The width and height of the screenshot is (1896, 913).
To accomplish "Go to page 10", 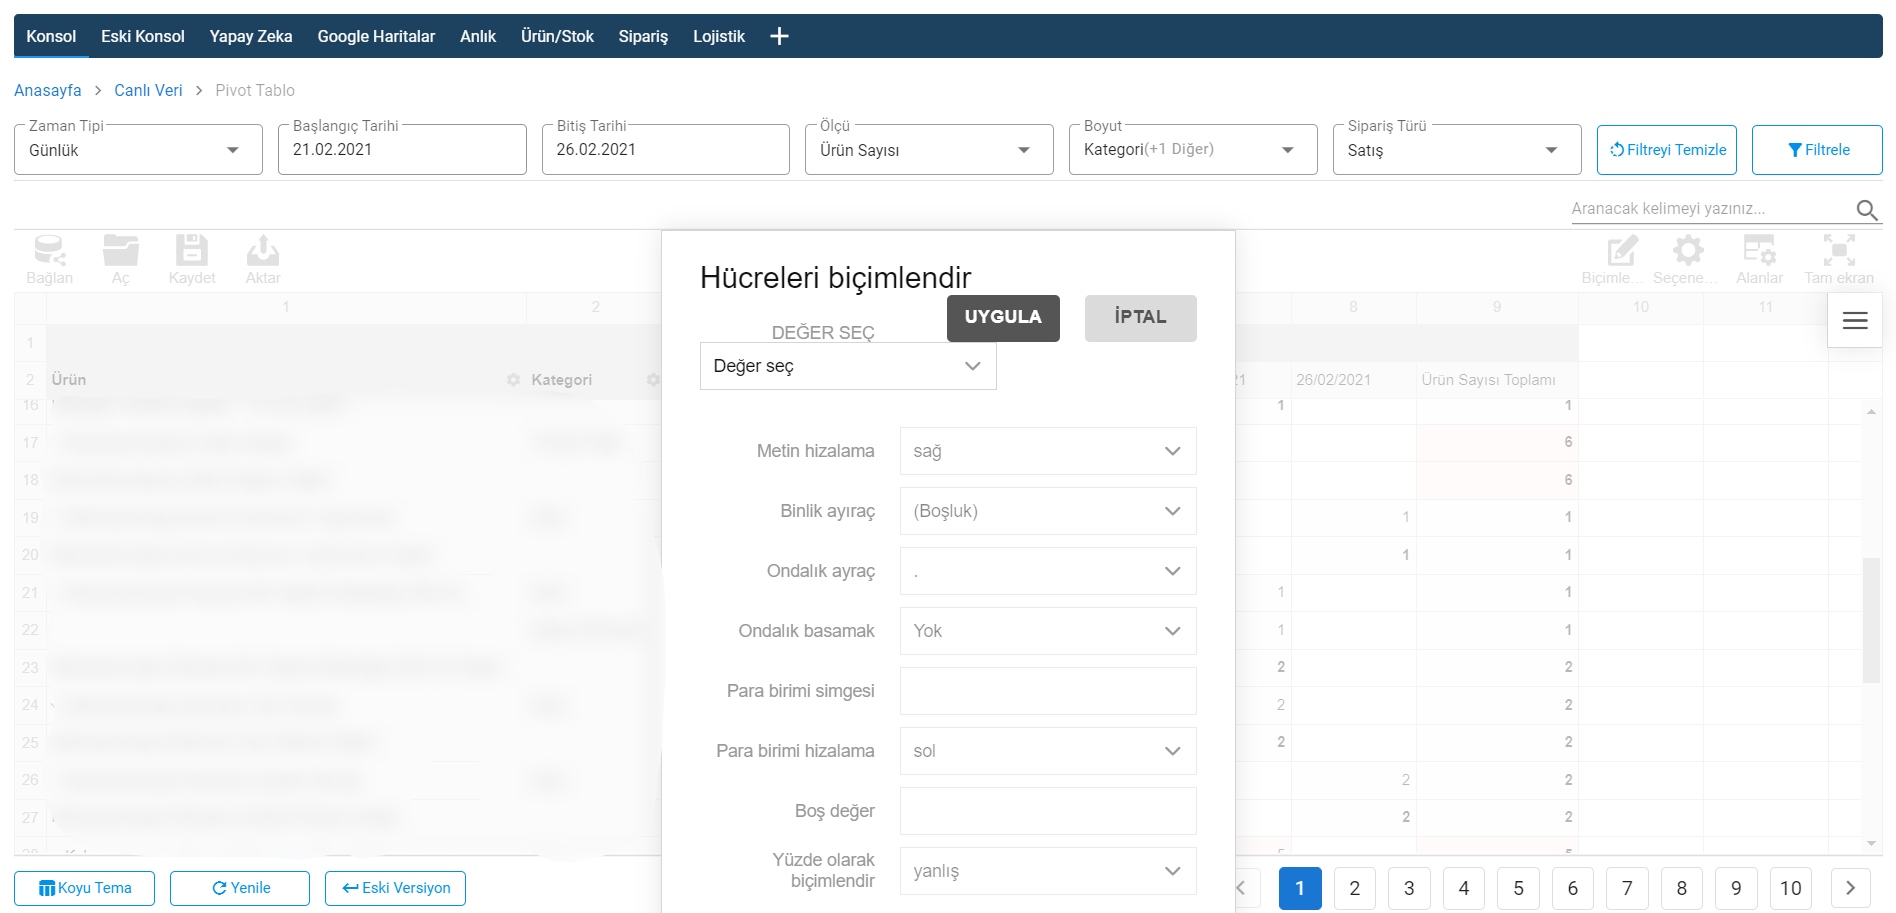I will 1791,888.
